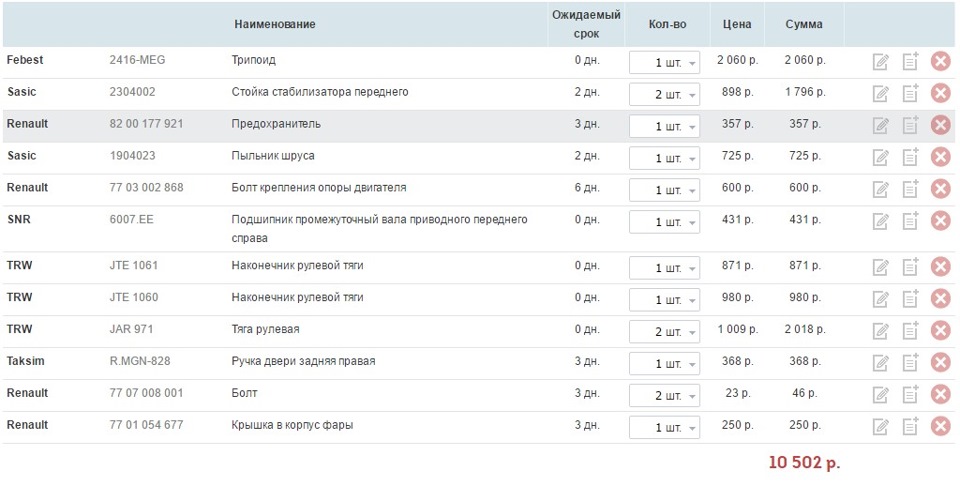Add a note to Sasic 2304002
Image resolution: width=960 pixels, height=486 pixels.
(910, 94)
